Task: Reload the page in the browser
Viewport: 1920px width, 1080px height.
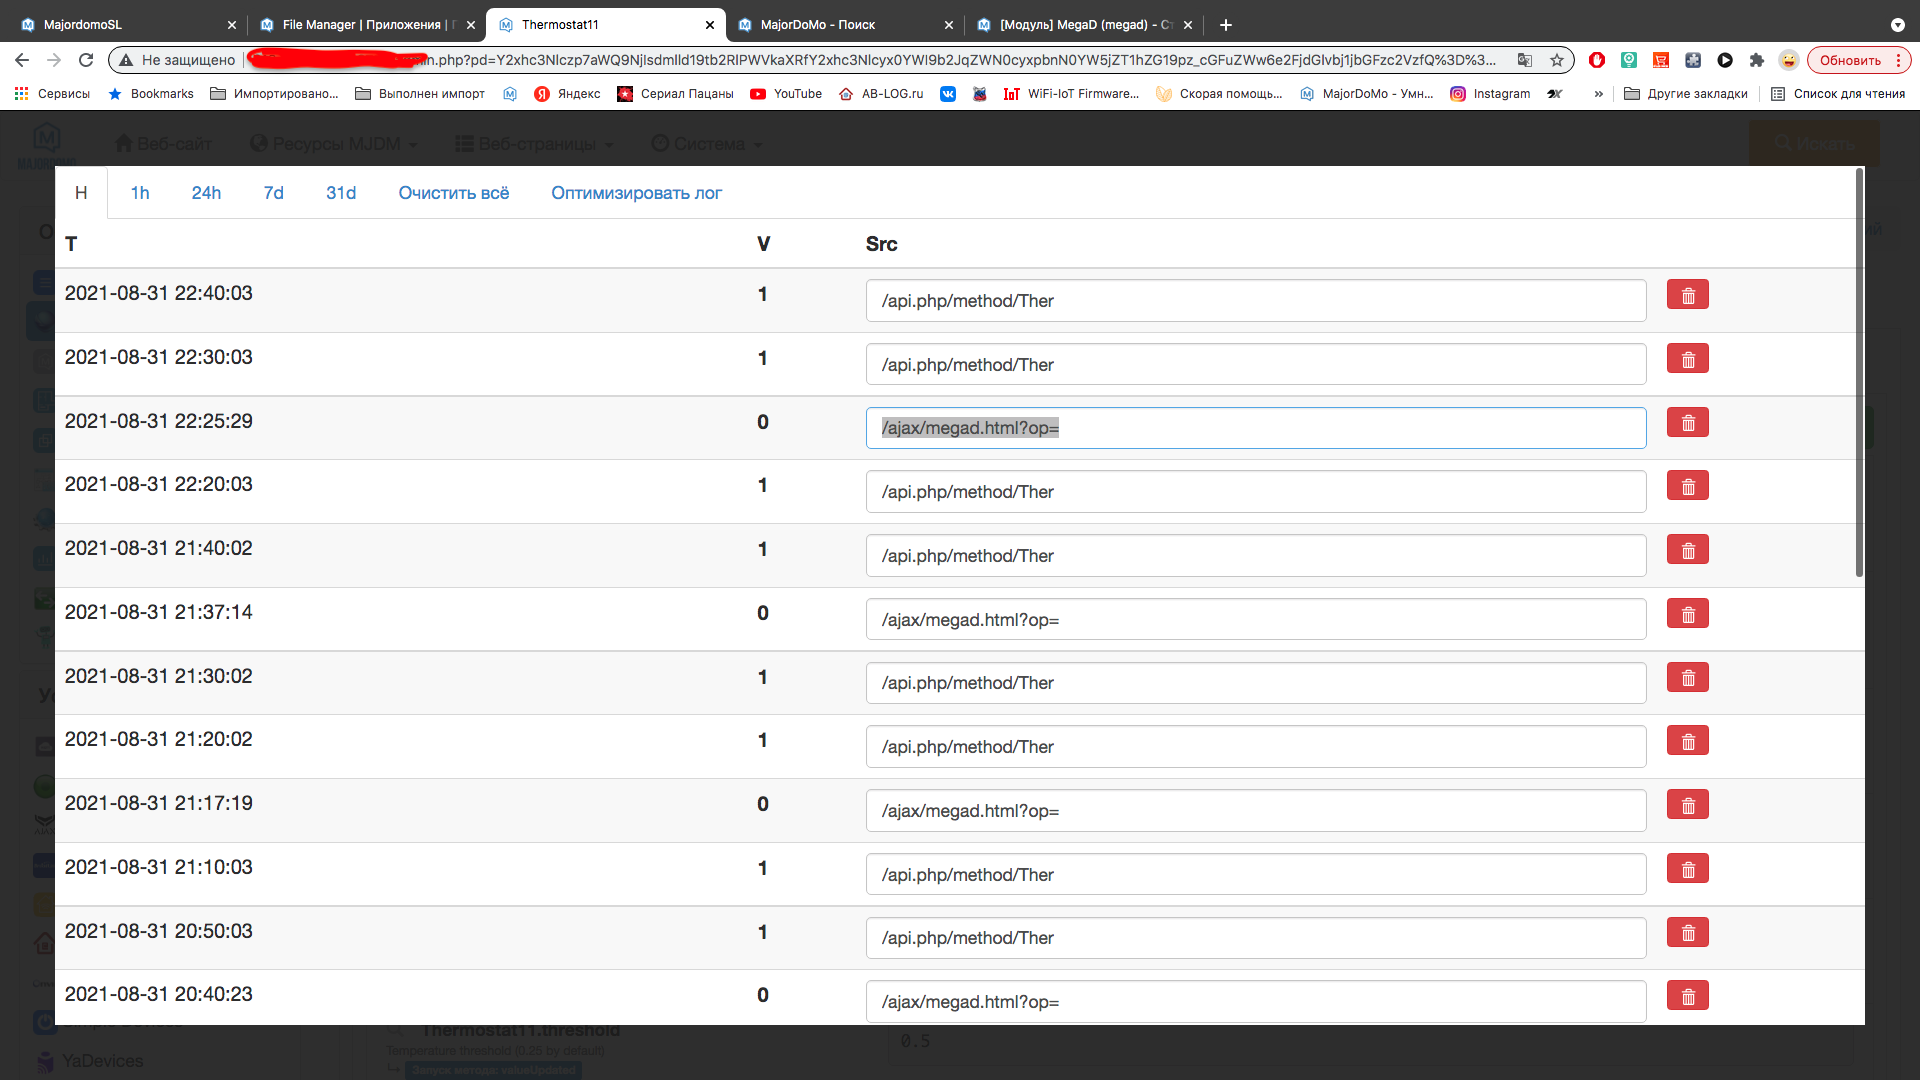Action: point(86,60)
